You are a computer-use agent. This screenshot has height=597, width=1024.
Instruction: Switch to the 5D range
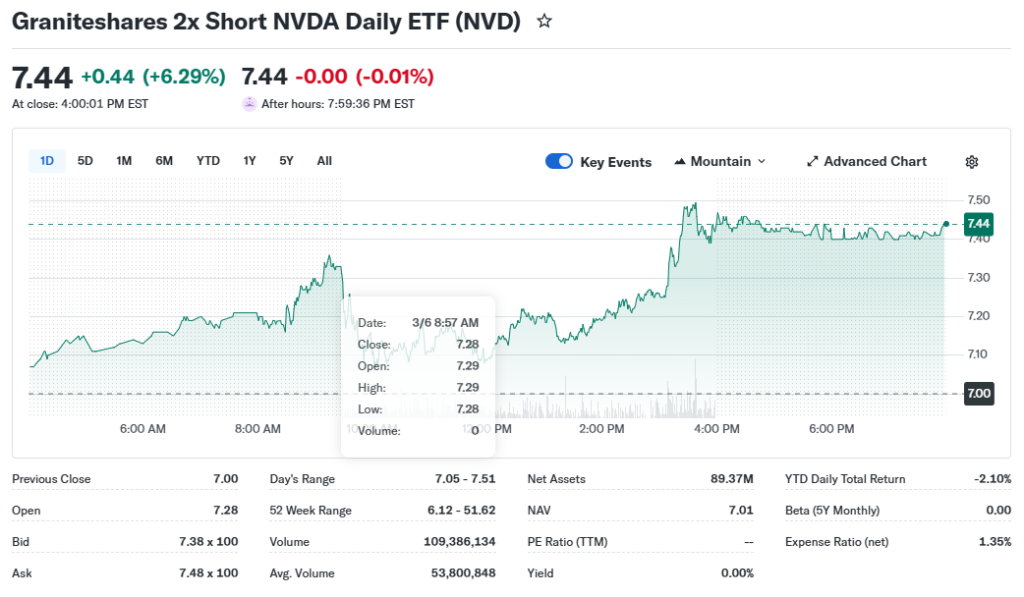click(x=85, y=161)
